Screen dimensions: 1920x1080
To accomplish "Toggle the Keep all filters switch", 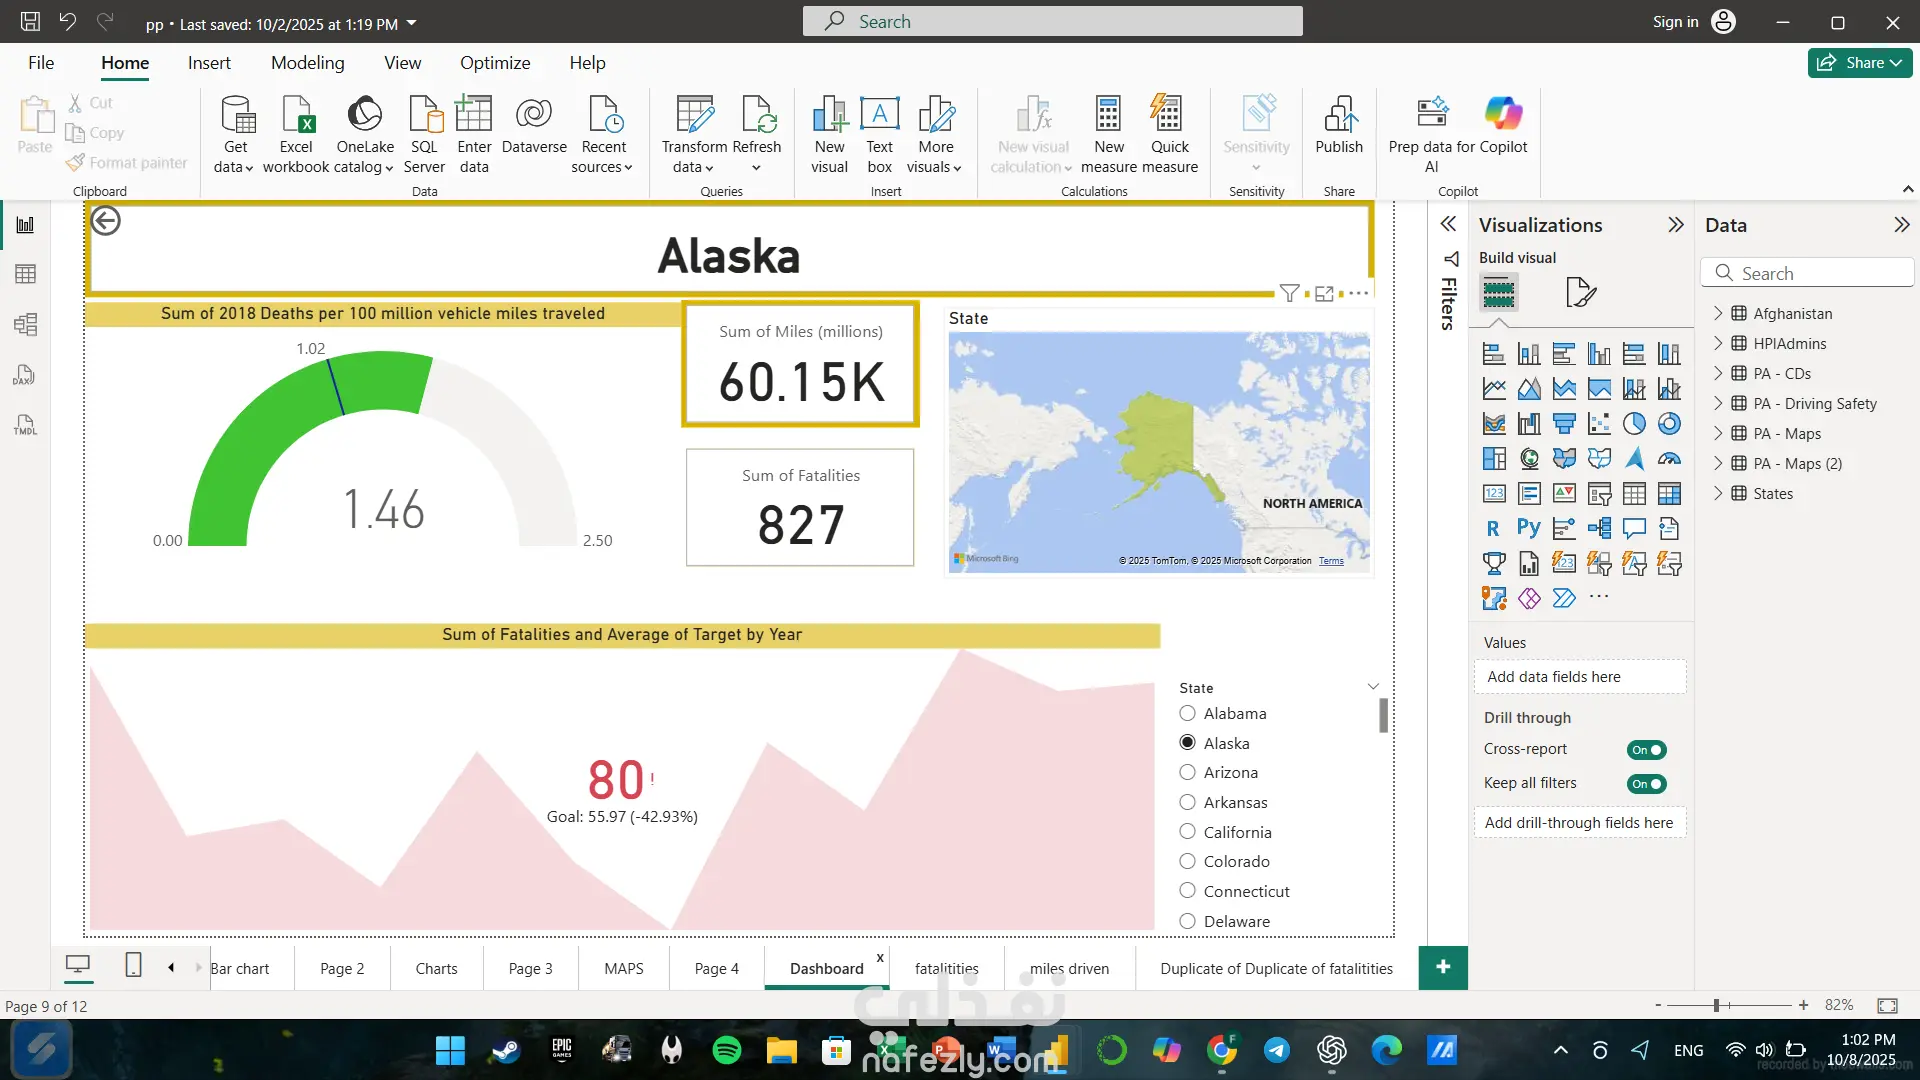I will (x=1646, y=784).
